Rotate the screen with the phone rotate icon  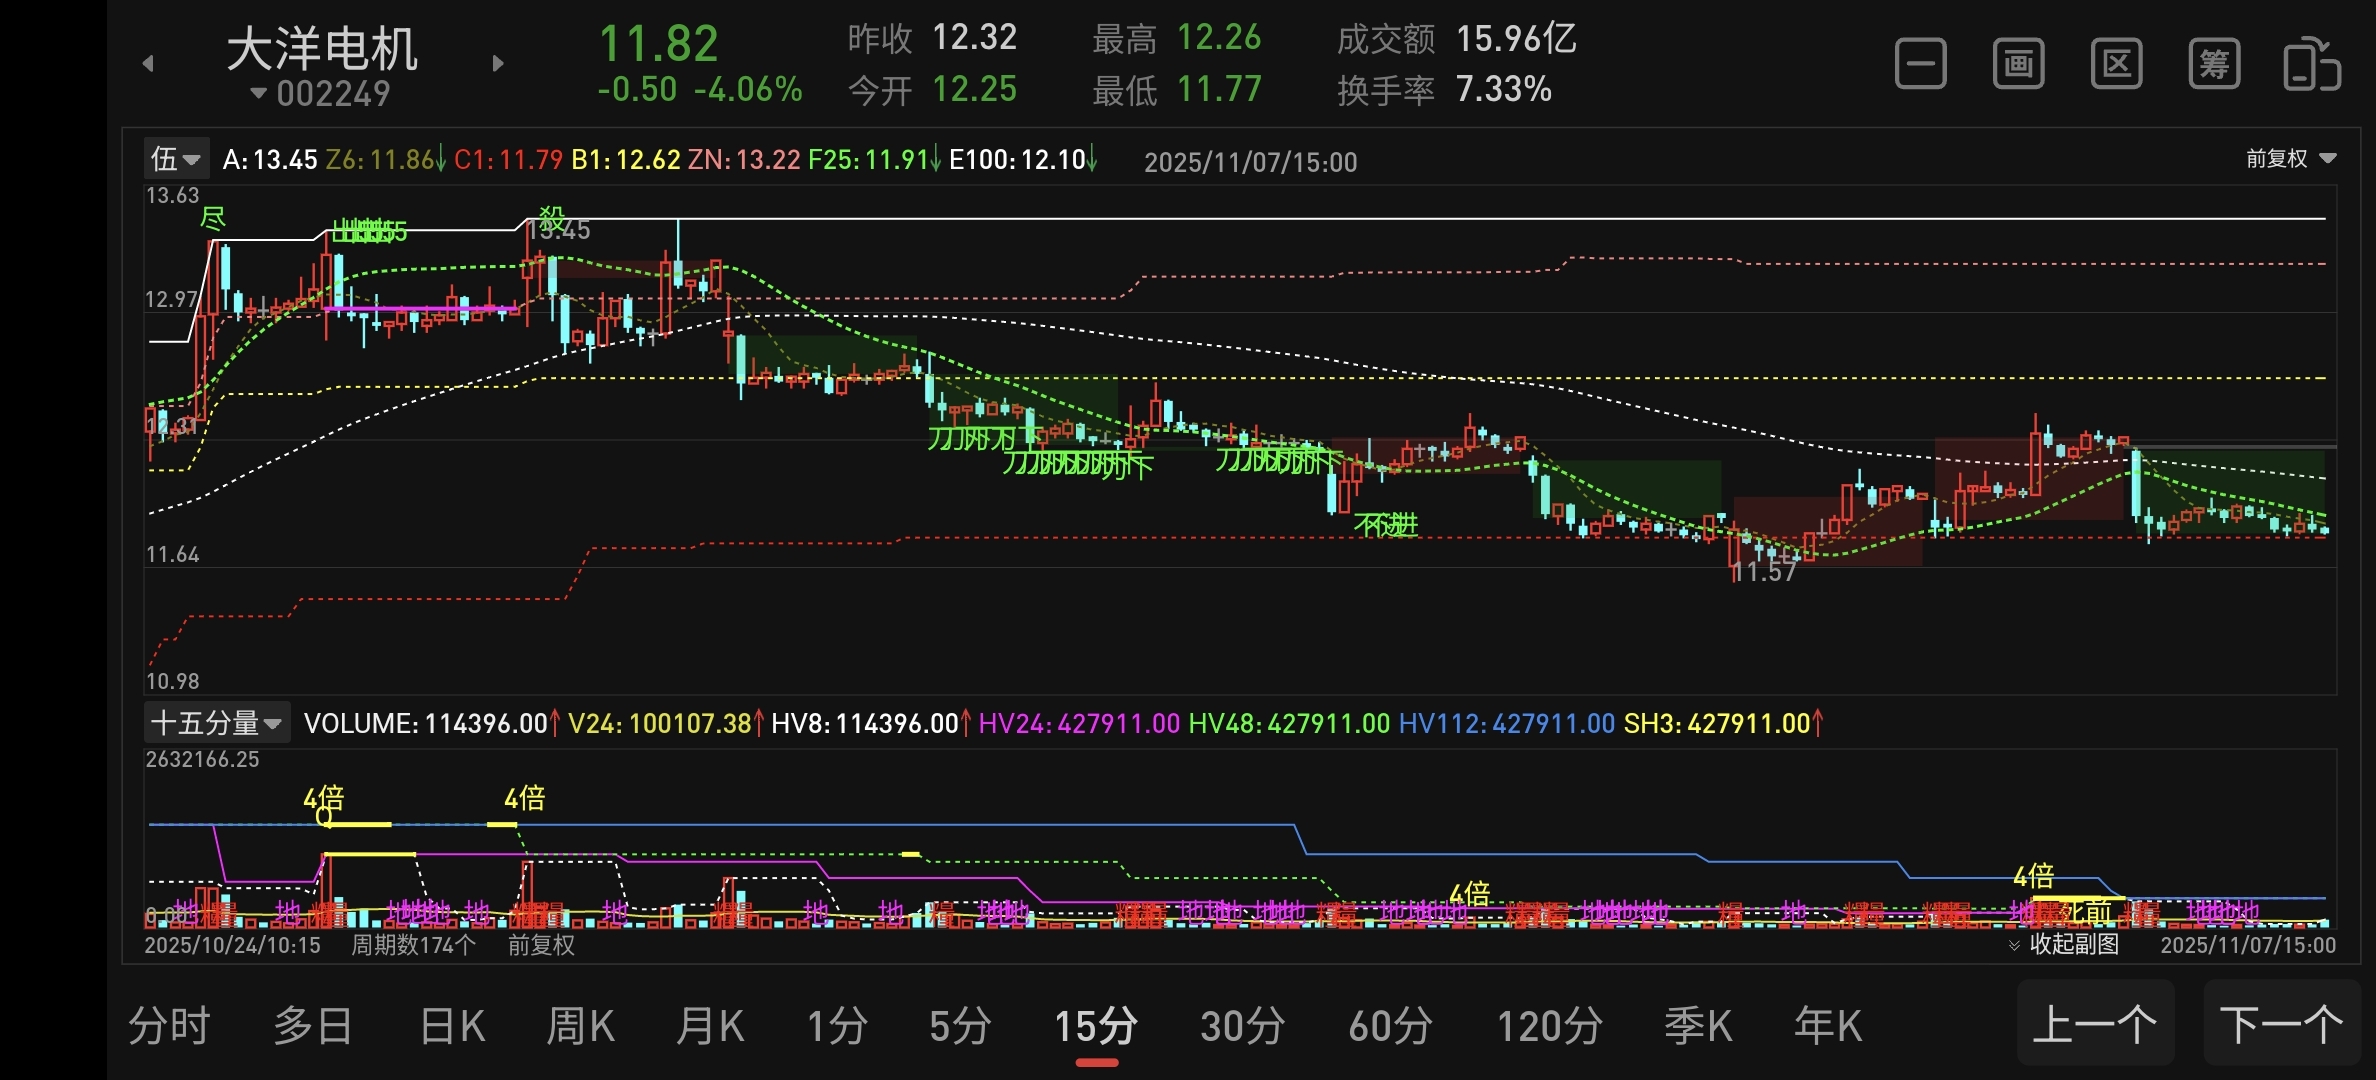pos(2311,65)
